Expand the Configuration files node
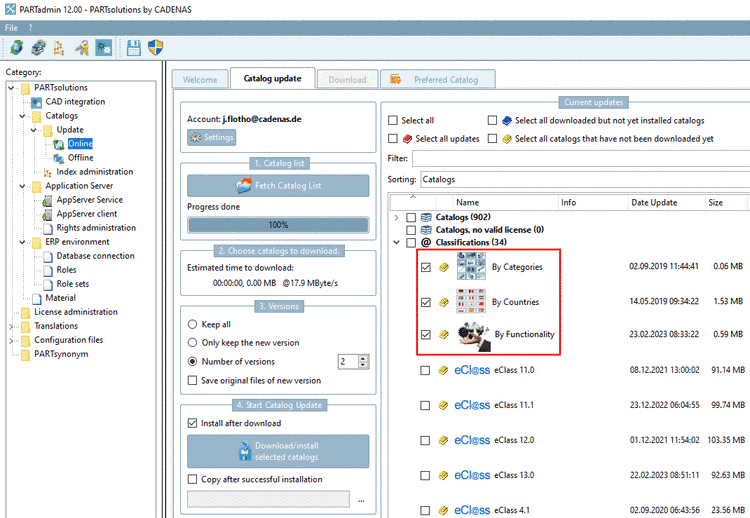 click(x=11, y=341)
